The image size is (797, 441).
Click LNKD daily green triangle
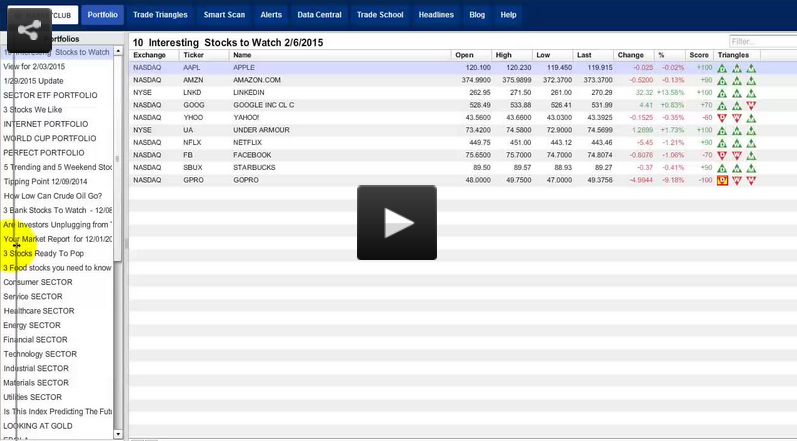(x=751, y=93)
